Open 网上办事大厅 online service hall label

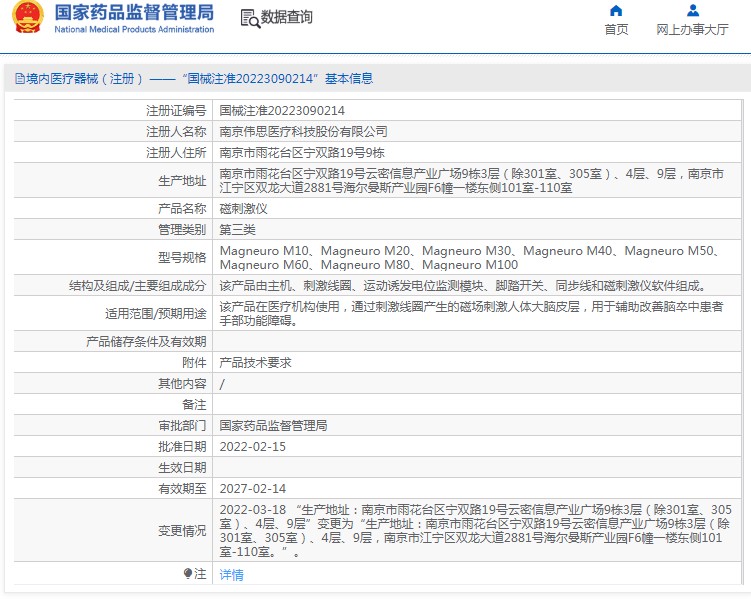point(692,30)
